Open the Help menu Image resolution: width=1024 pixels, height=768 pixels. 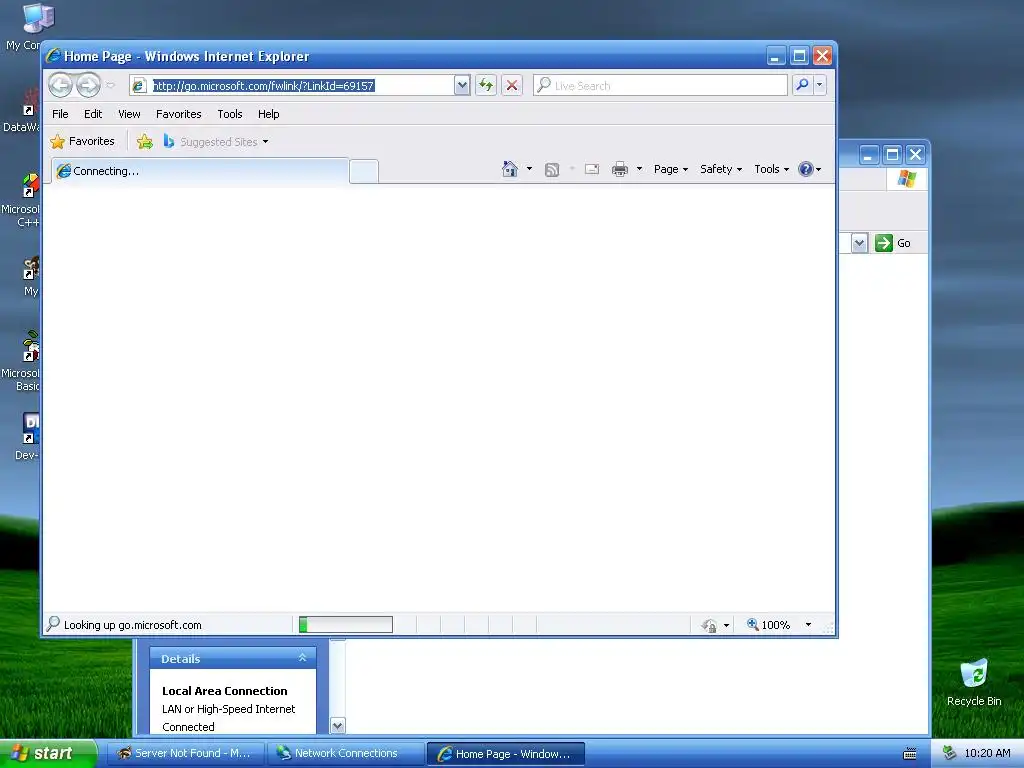(268, 114)
